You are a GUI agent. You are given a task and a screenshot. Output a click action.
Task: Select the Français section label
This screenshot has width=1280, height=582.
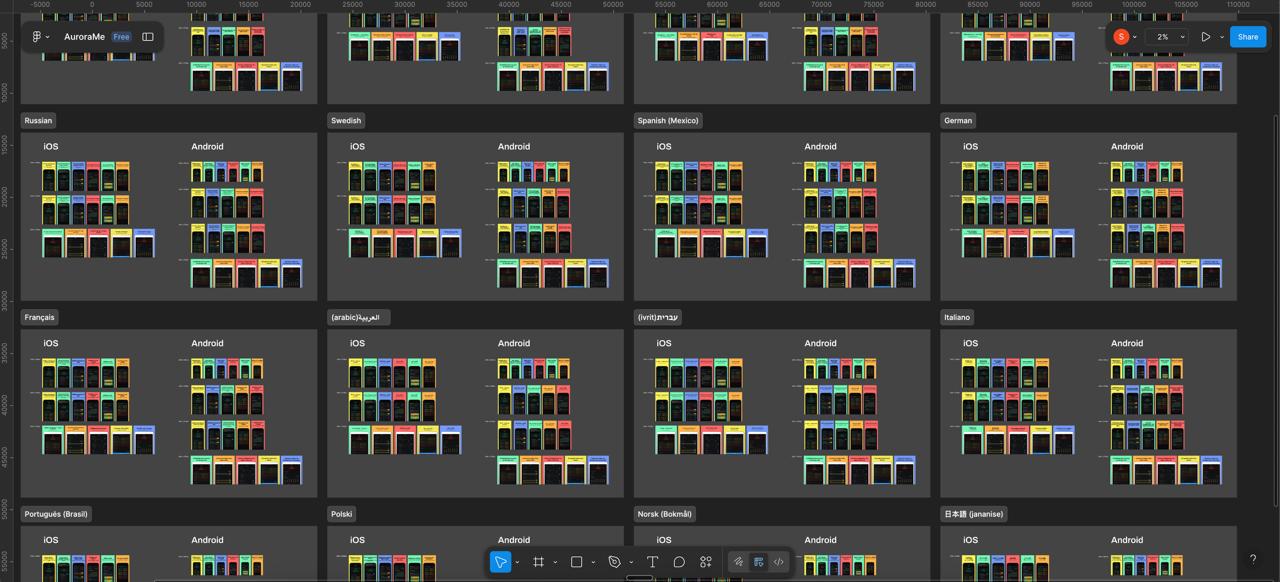(x=40, y=317)
